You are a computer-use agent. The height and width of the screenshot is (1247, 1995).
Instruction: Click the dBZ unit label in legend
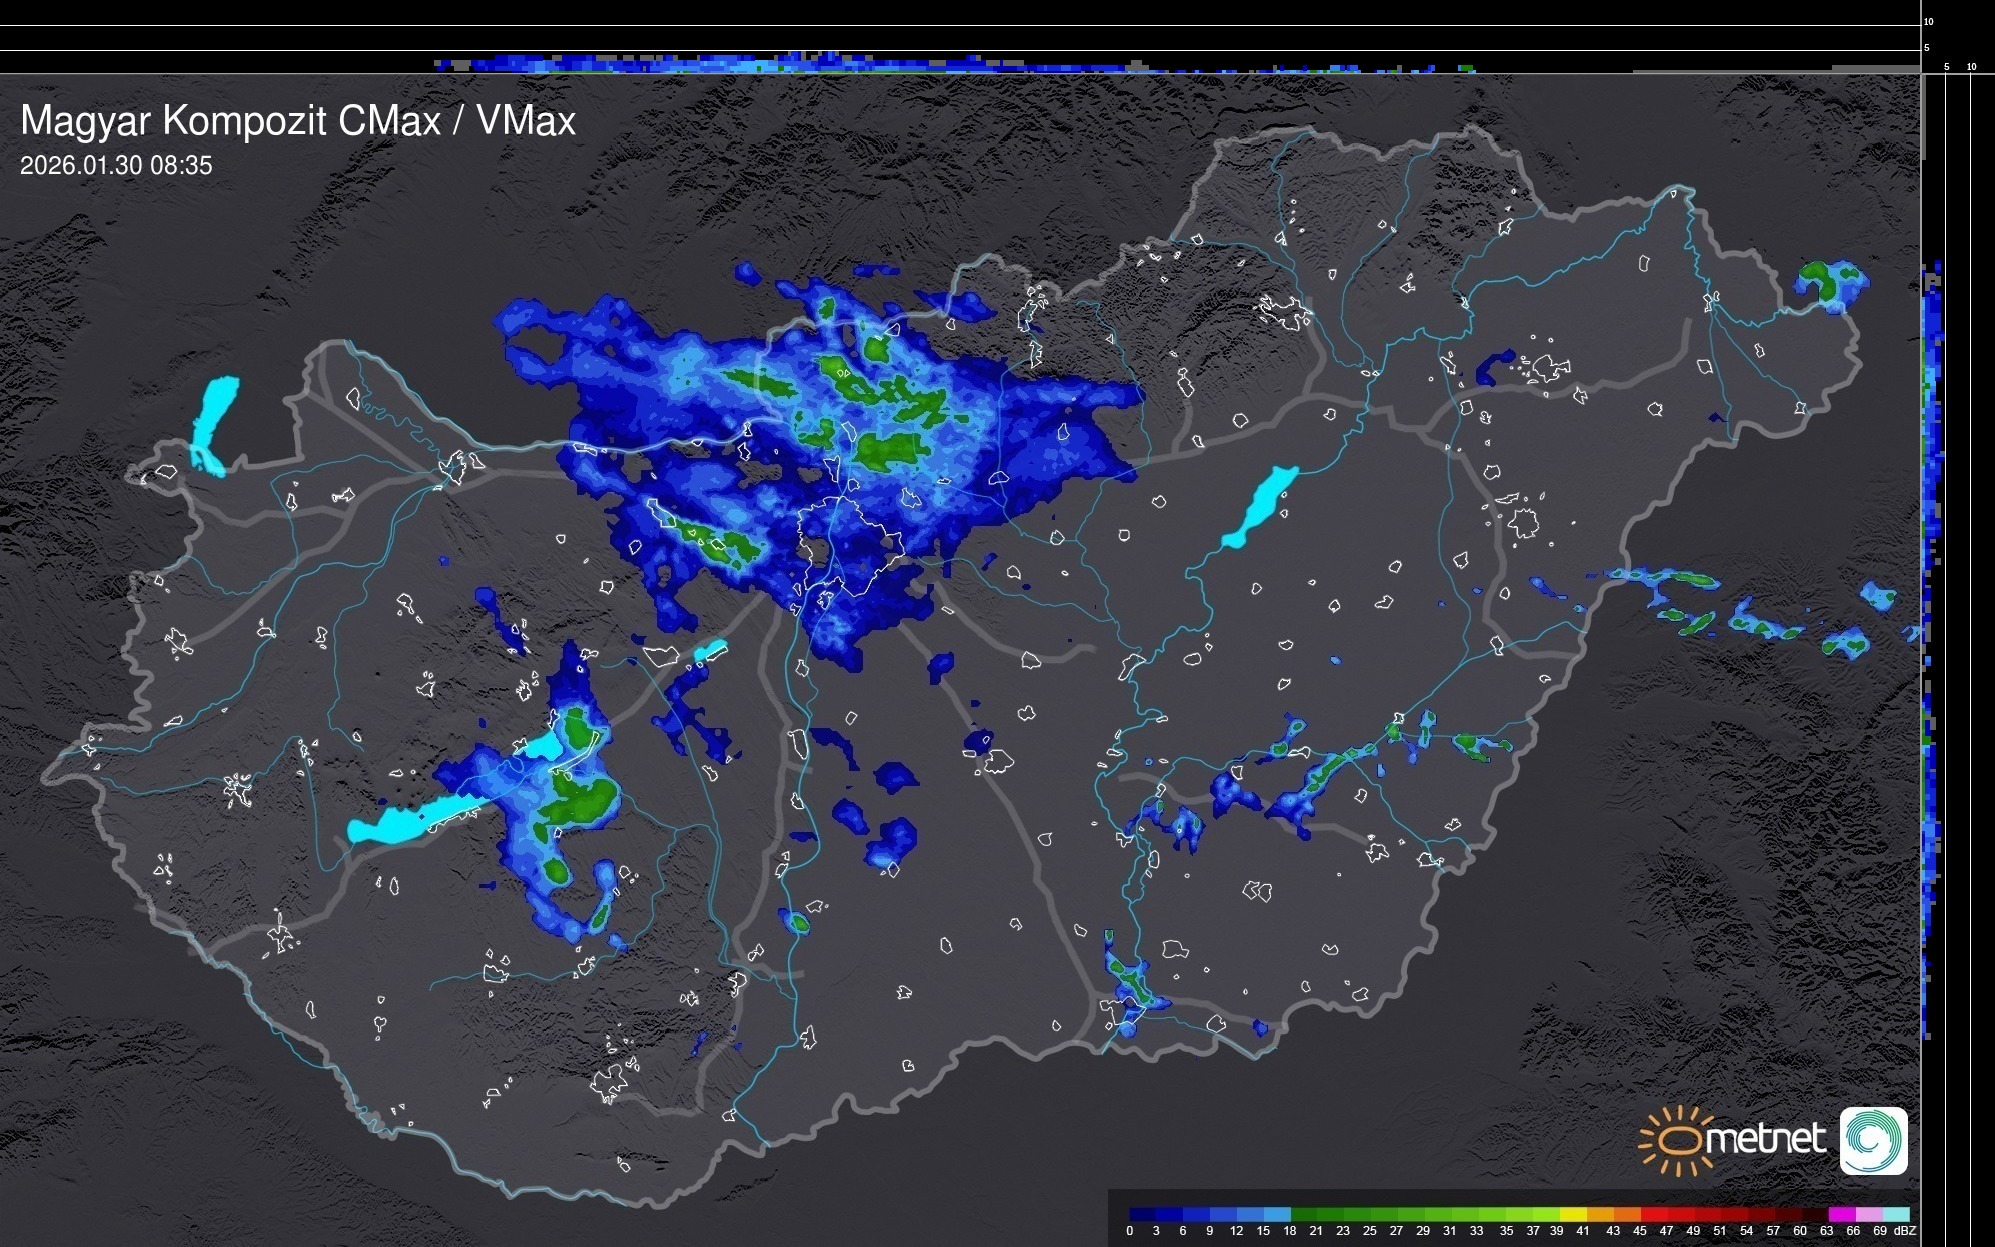pyautogui.click(x=1905, y=1231)
